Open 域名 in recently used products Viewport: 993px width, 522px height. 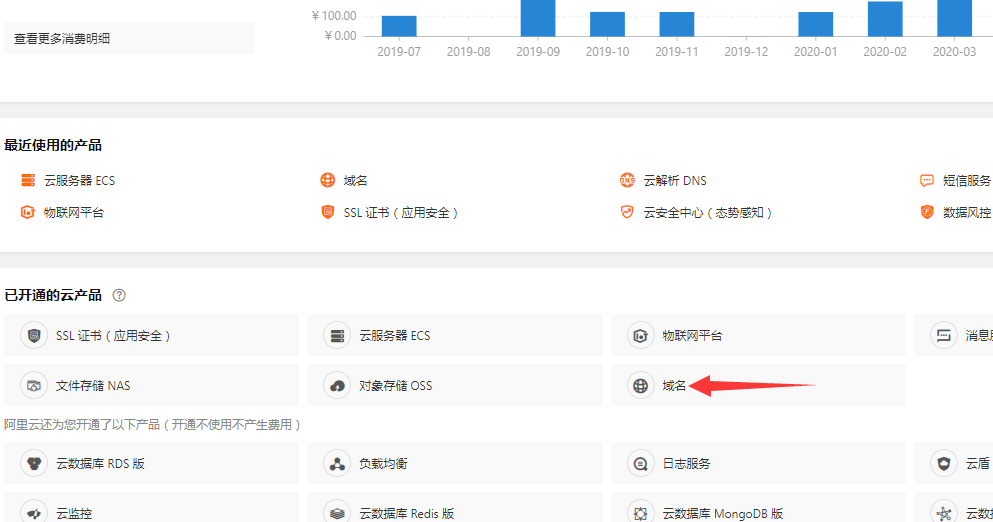click(355, 181)
